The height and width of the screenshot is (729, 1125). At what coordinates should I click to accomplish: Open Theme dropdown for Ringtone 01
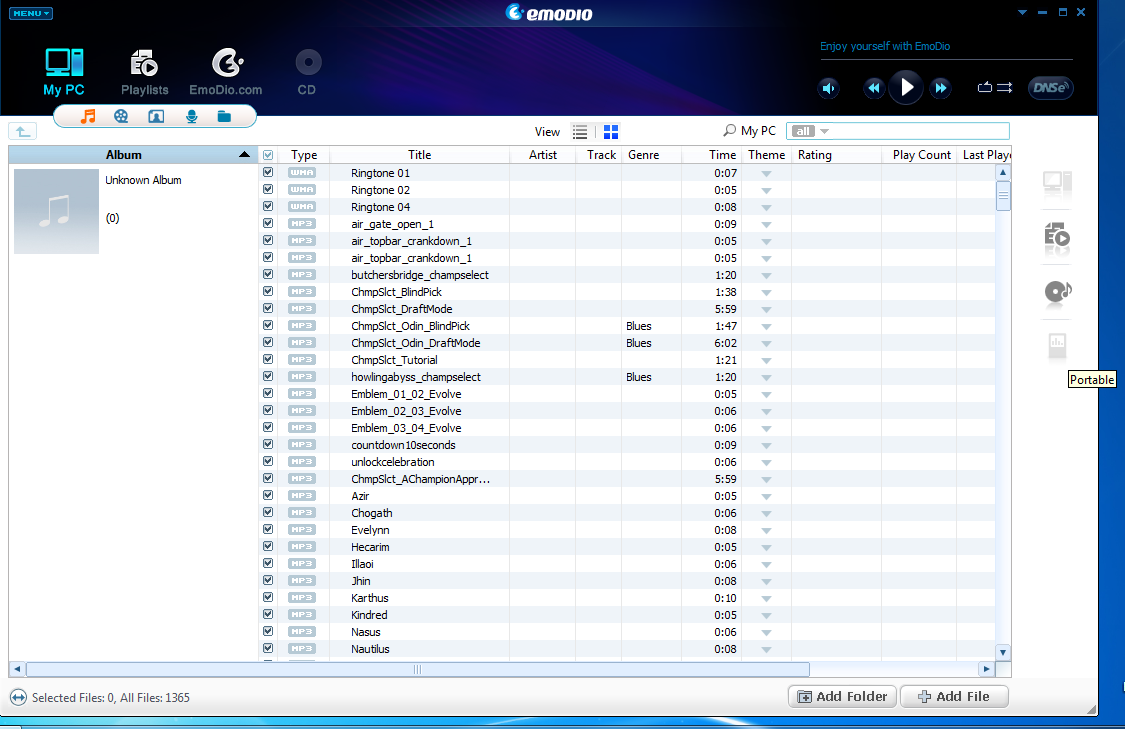coord(766,174)
